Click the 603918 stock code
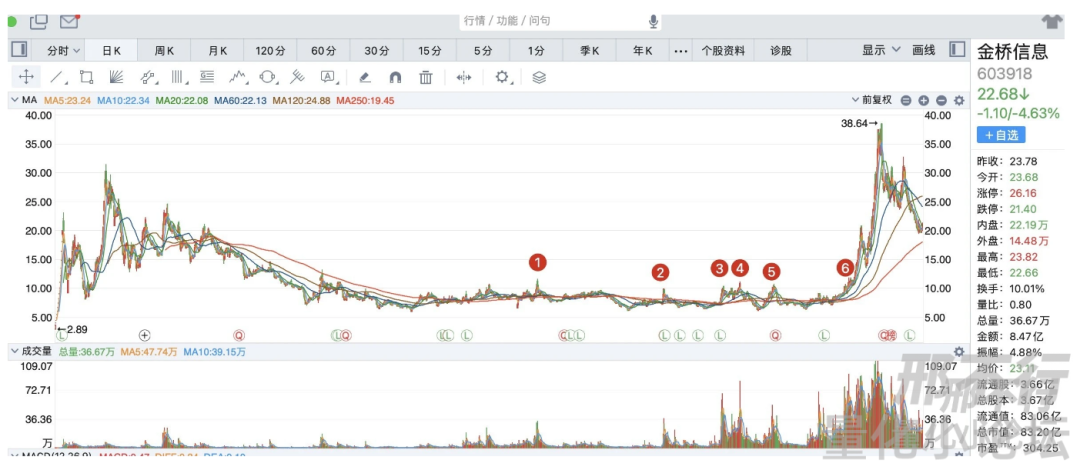 coord(1004,74)
